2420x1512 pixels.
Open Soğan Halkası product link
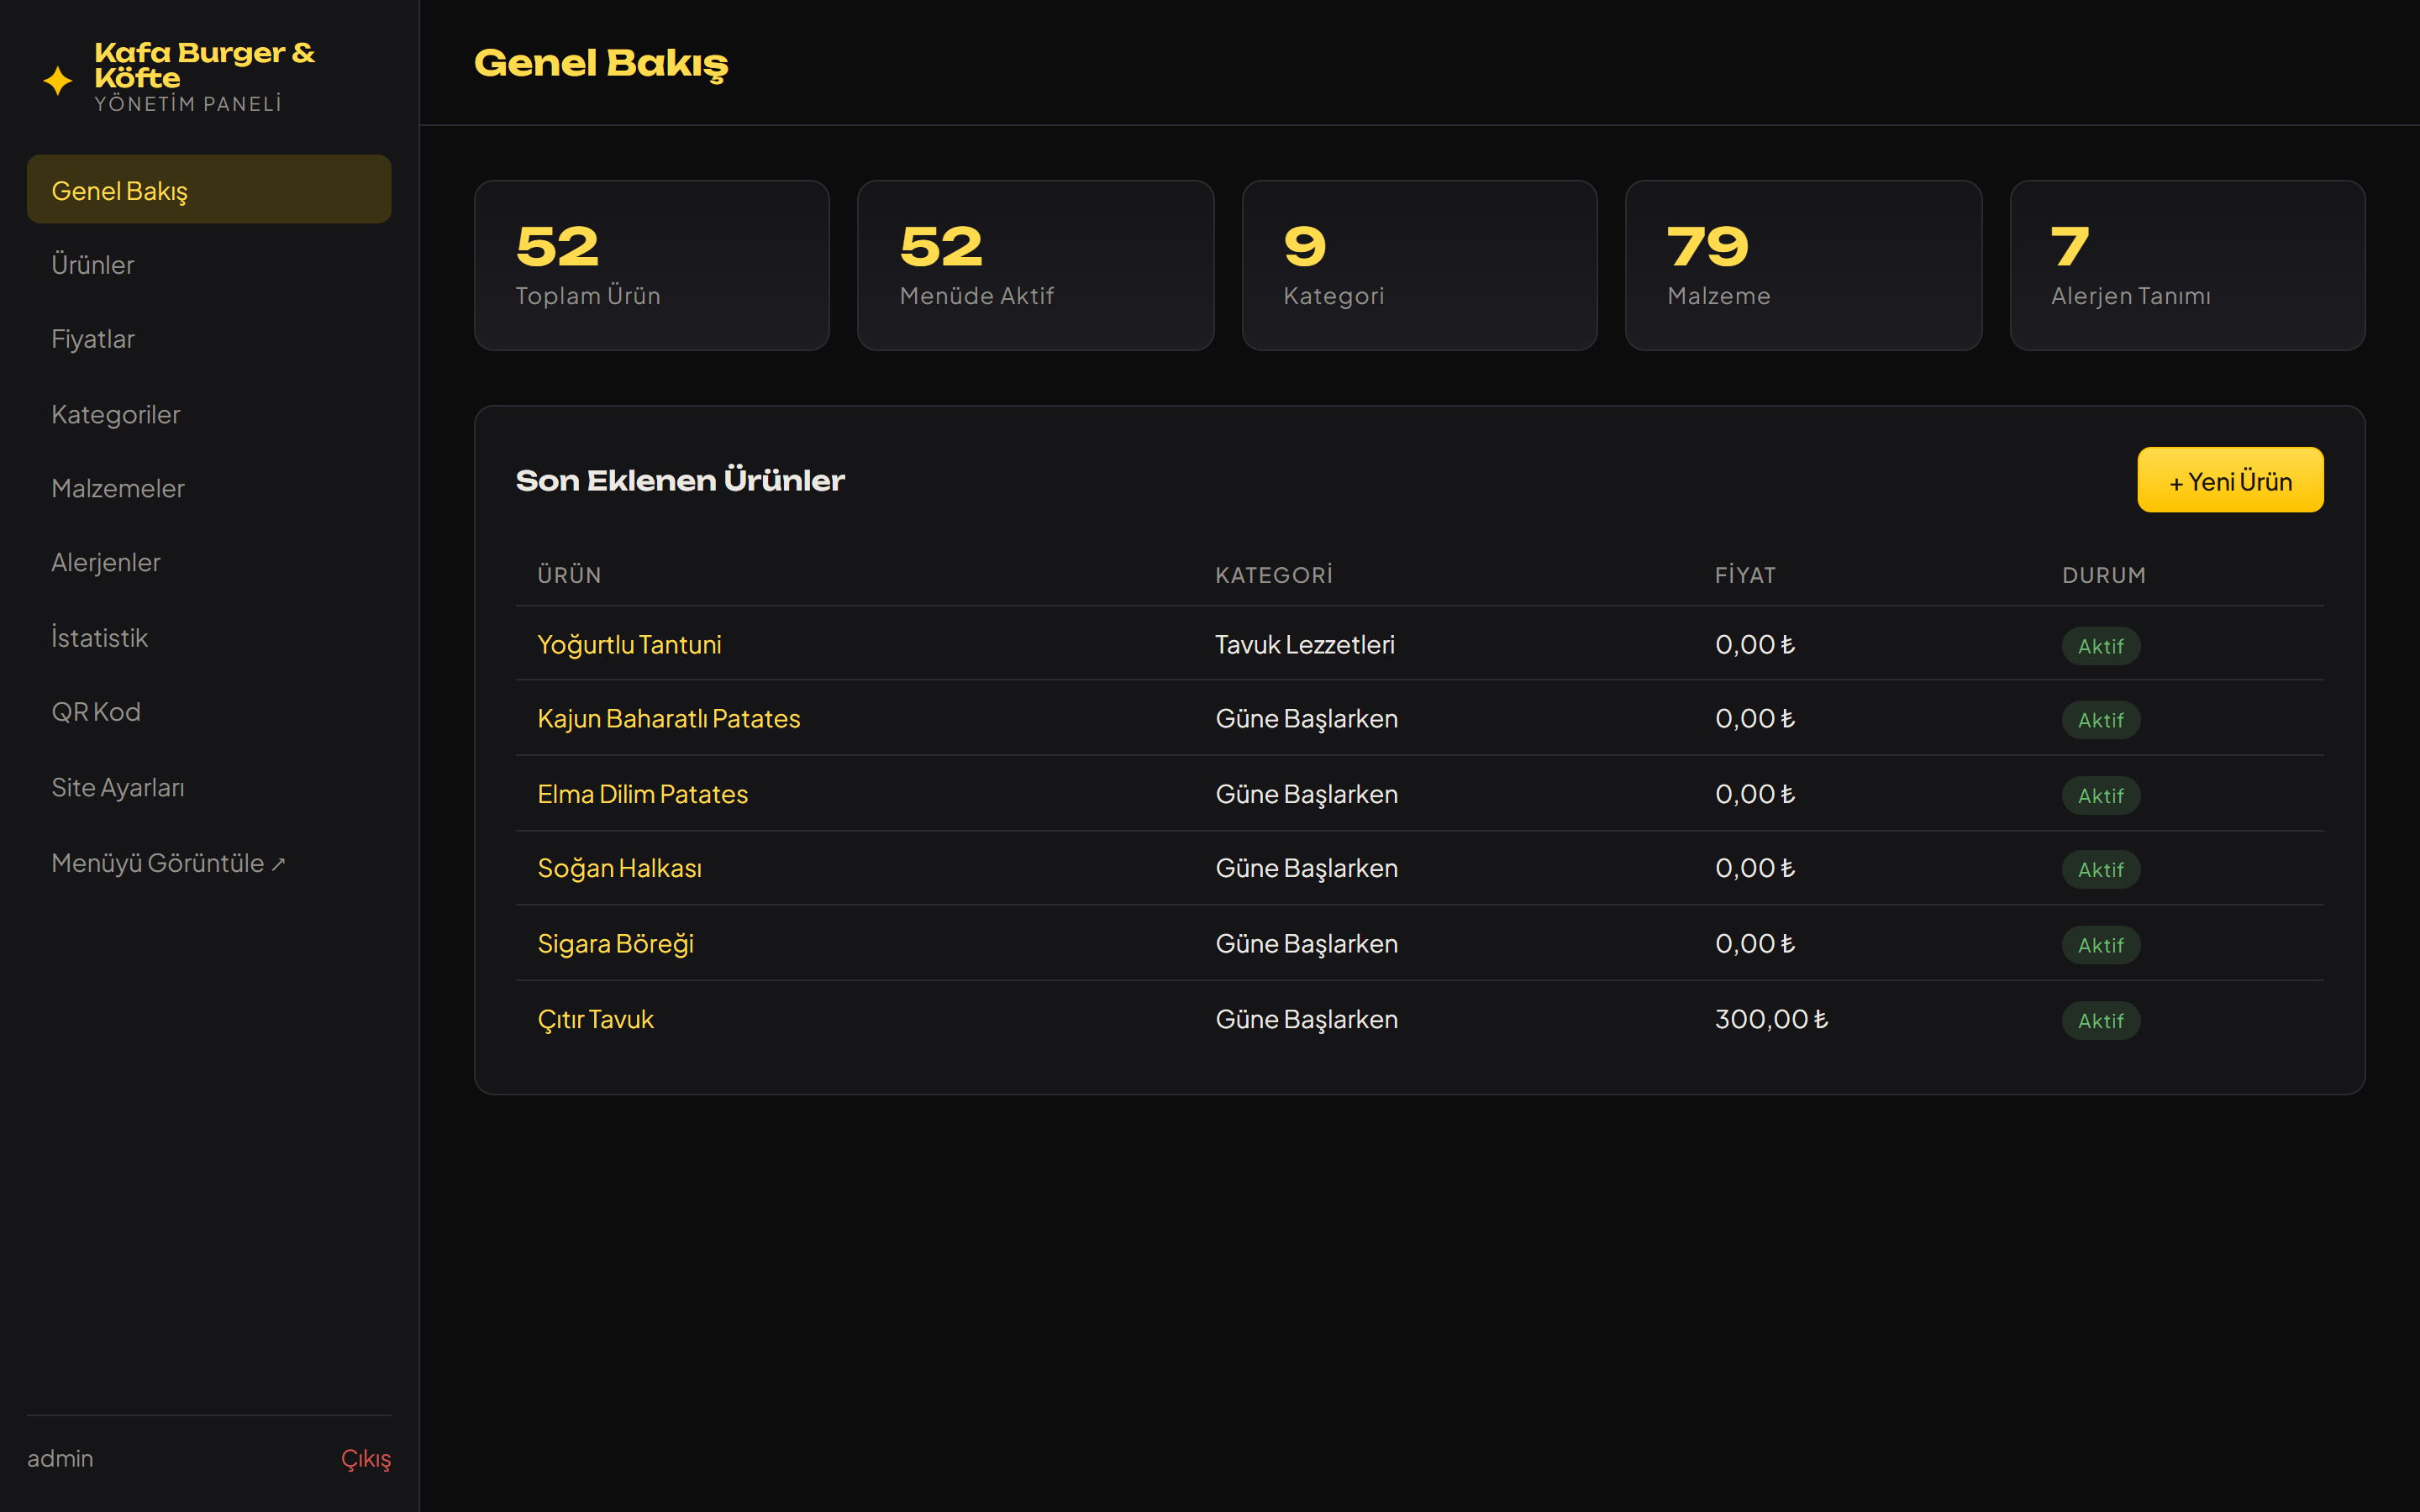point(619,868)
